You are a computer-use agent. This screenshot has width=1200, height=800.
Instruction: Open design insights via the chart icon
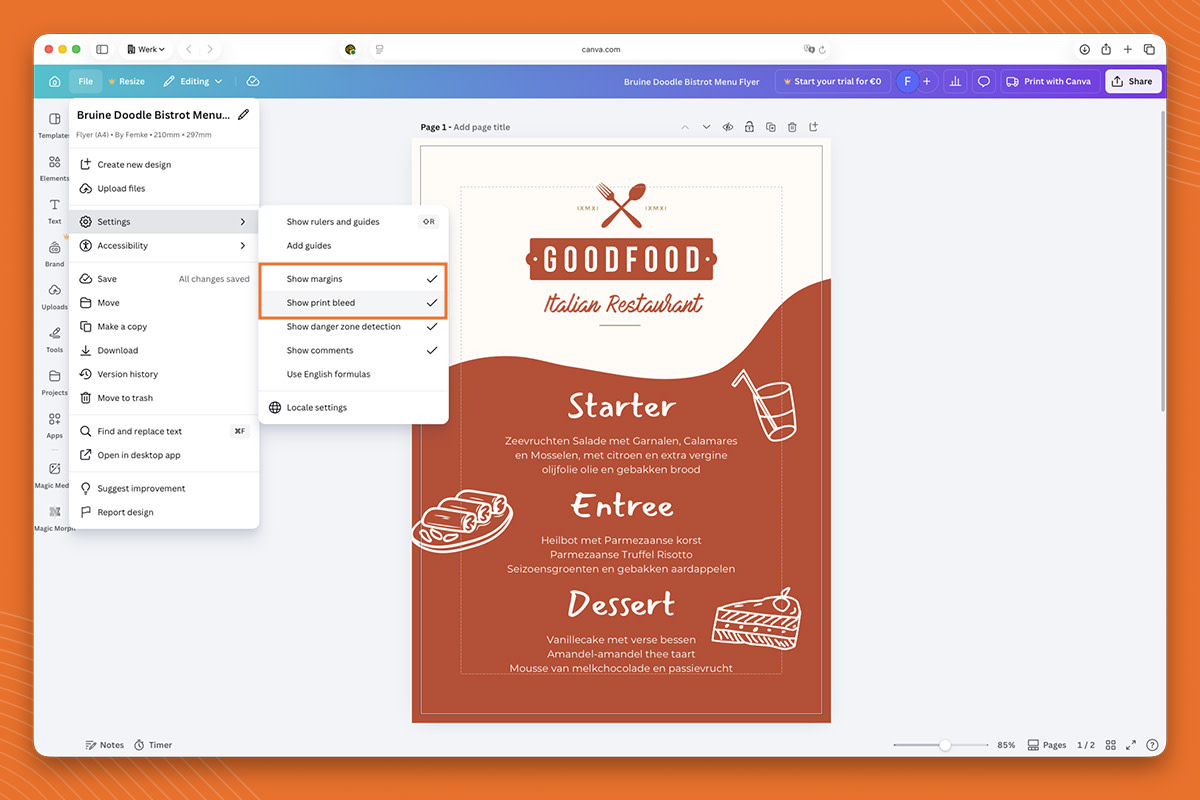(x=954, y=81)
